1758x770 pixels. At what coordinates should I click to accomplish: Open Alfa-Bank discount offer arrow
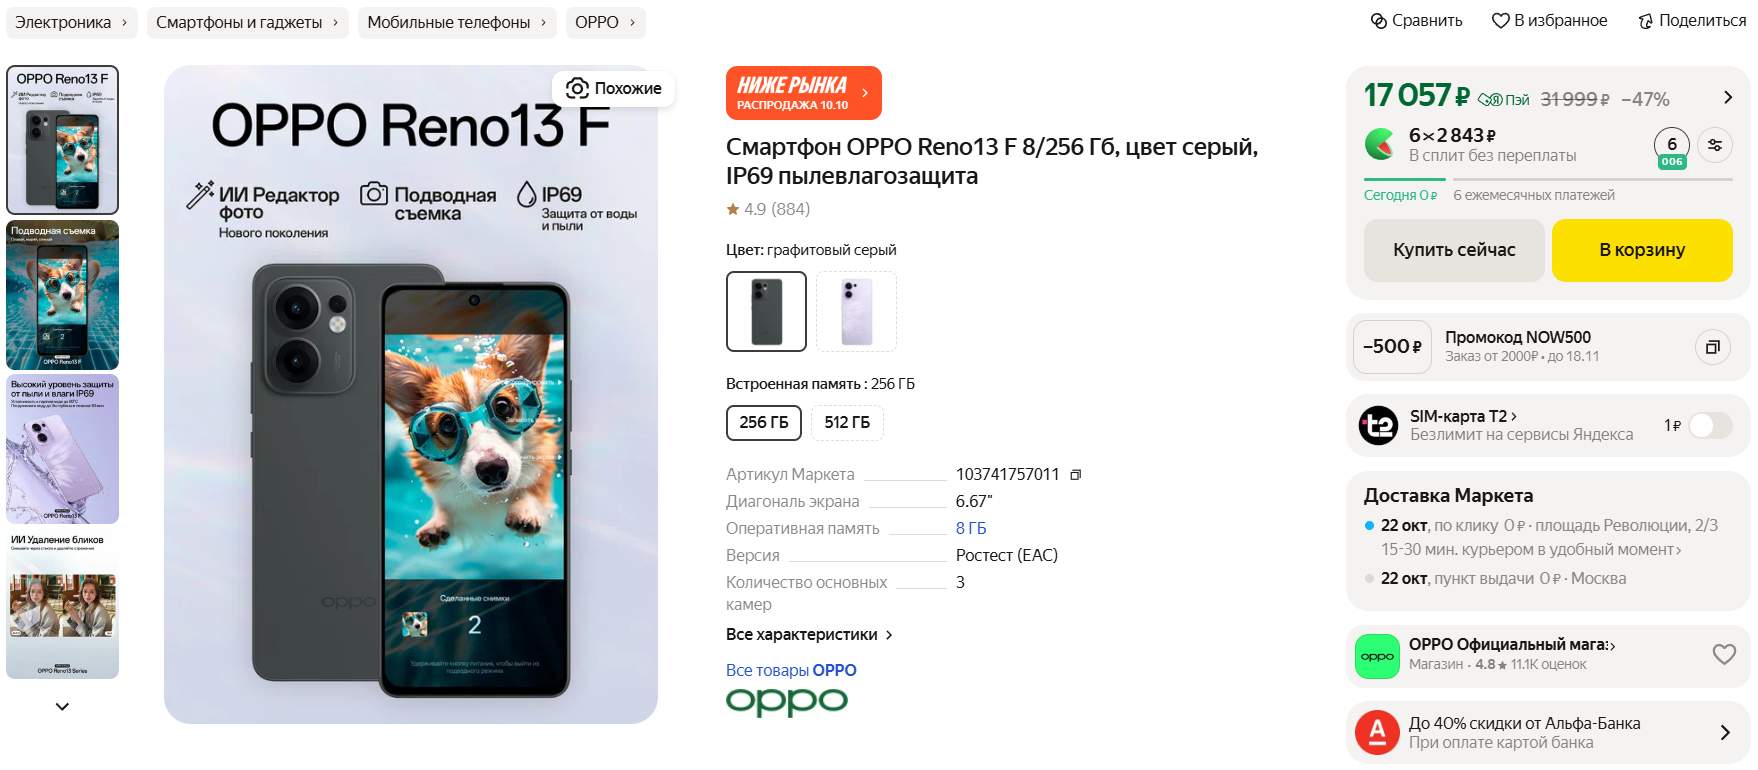pyautogui.click(x=1725, y=733)
